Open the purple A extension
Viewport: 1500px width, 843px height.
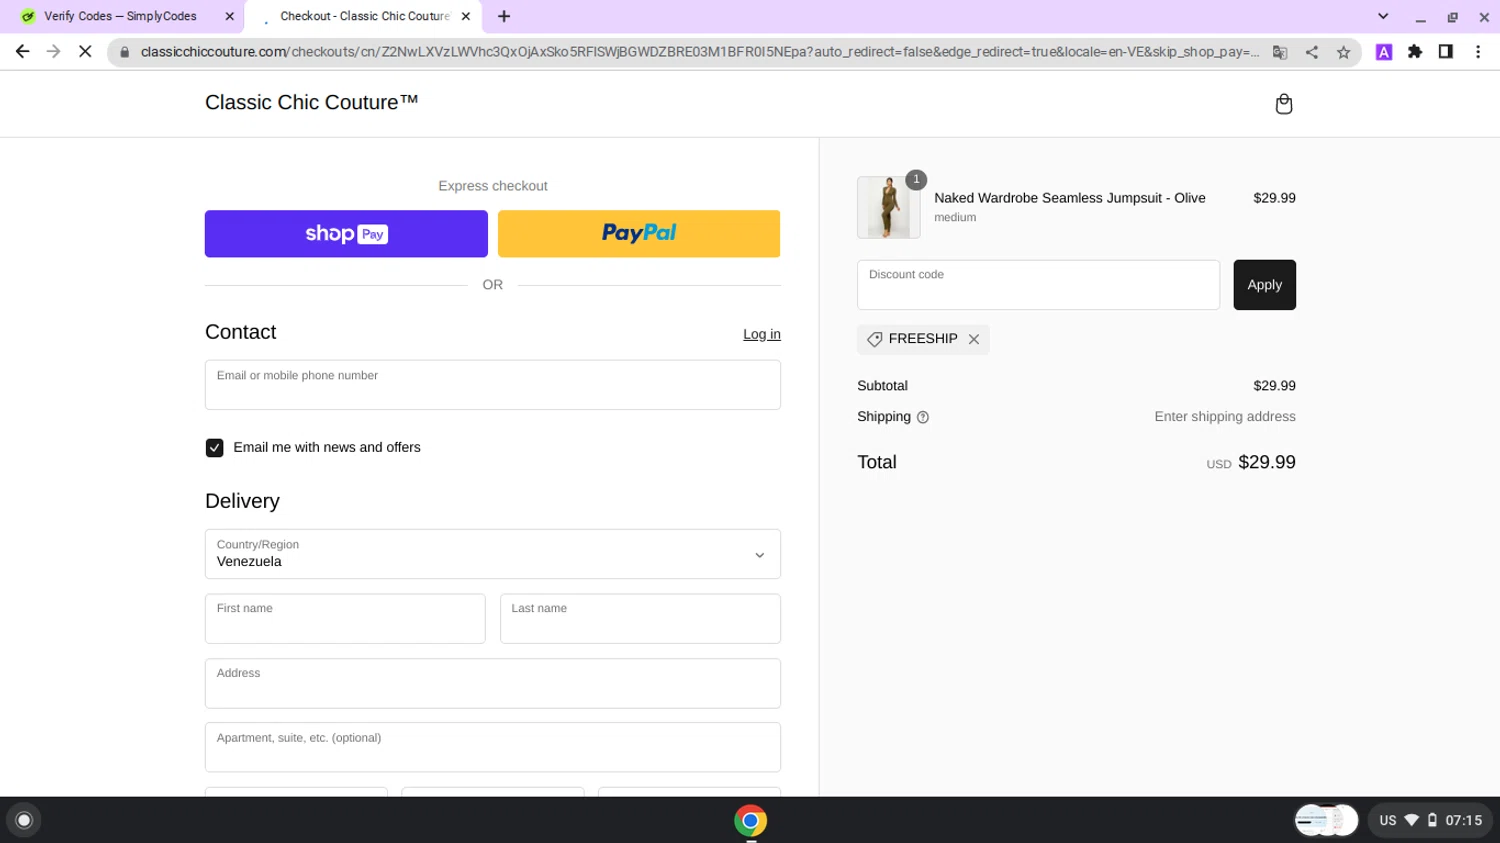1384,52
